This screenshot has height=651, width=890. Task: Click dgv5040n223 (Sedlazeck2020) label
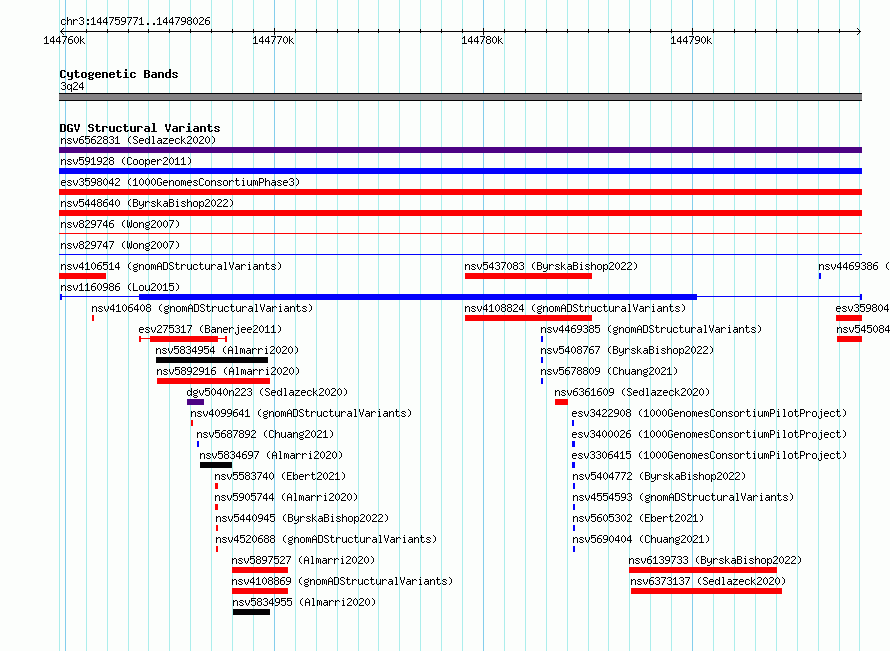267,392
